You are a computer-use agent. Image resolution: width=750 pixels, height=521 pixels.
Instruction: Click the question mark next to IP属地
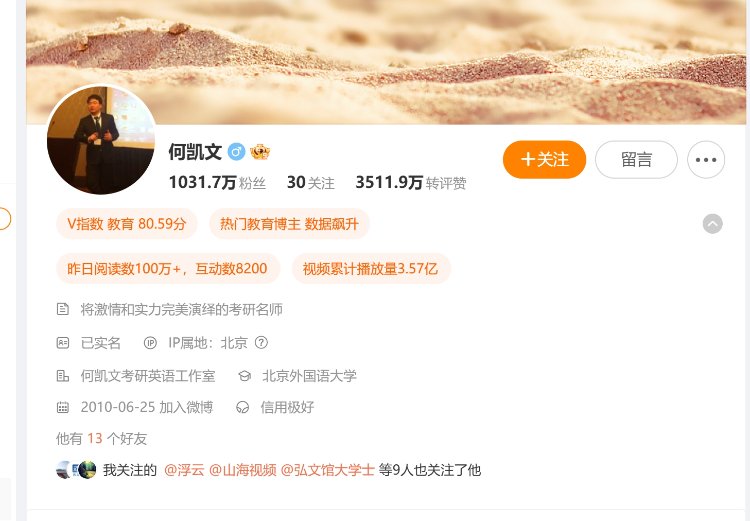261,343
